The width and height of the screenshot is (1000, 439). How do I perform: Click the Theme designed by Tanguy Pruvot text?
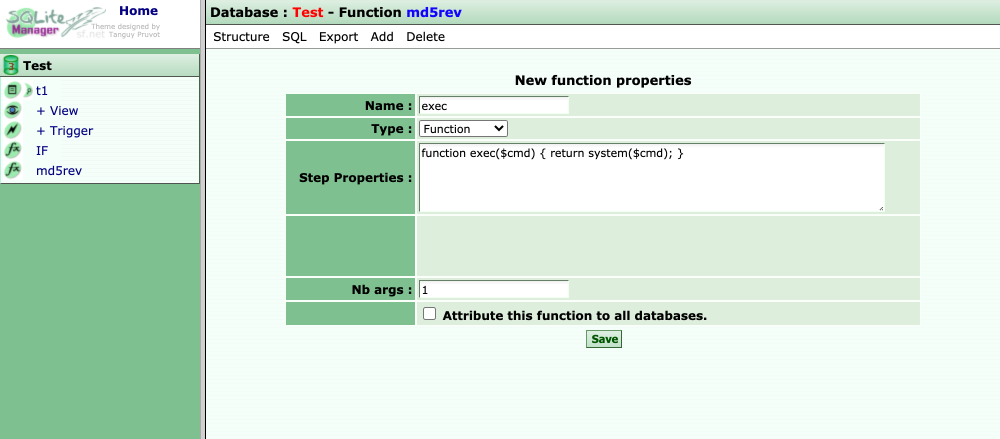[x=127, y=30]
